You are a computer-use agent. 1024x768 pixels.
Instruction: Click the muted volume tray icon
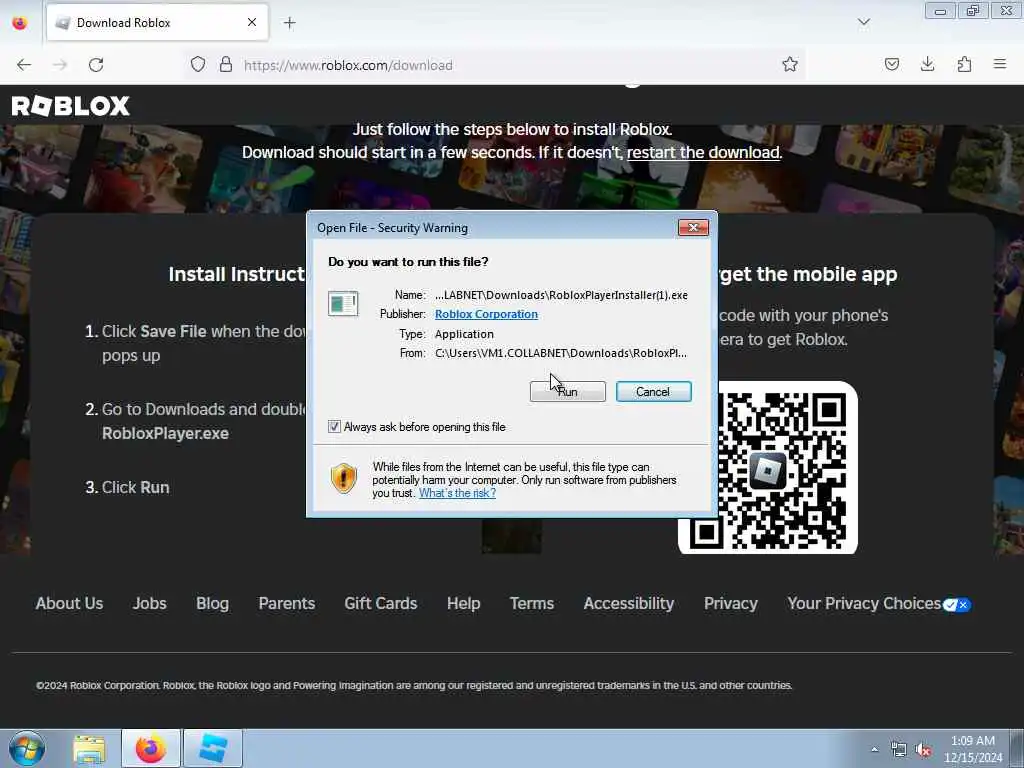923,750
